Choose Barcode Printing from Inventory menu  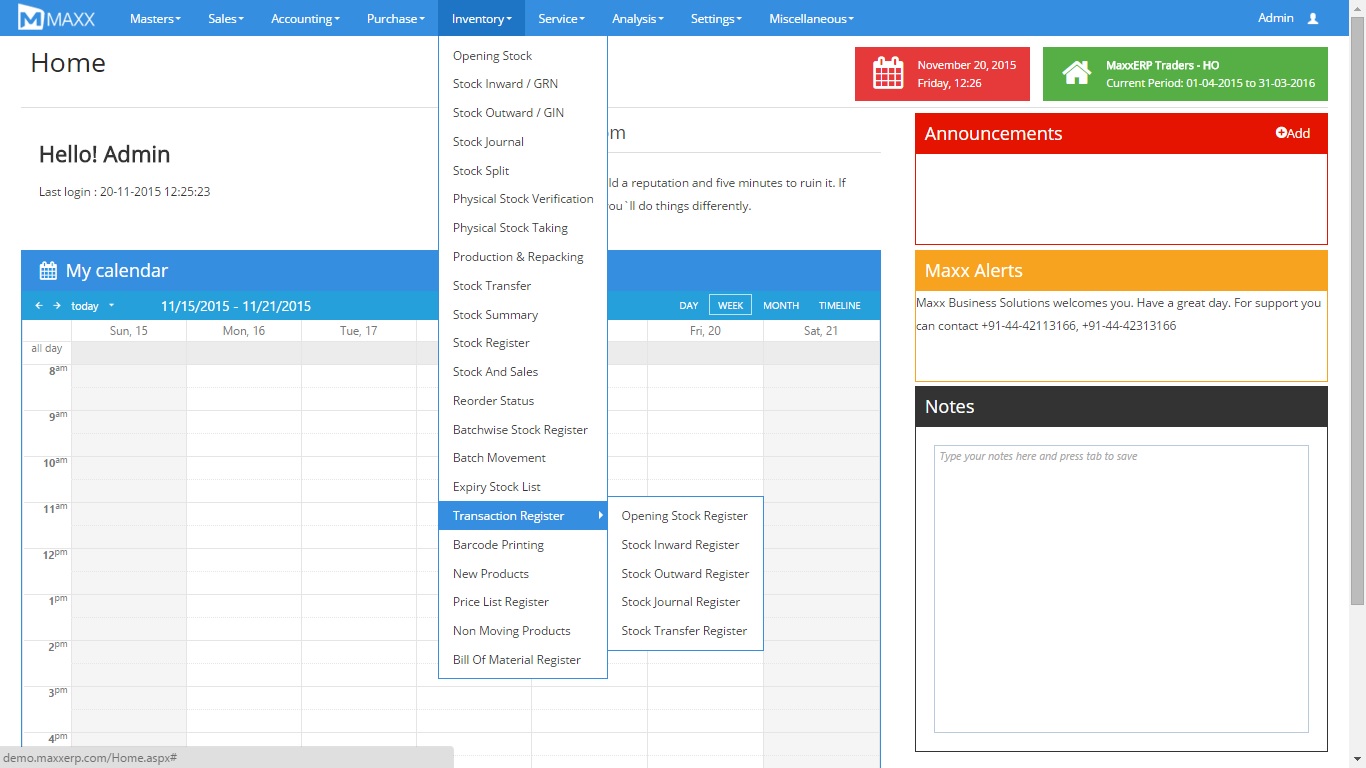tap(498, 545)
